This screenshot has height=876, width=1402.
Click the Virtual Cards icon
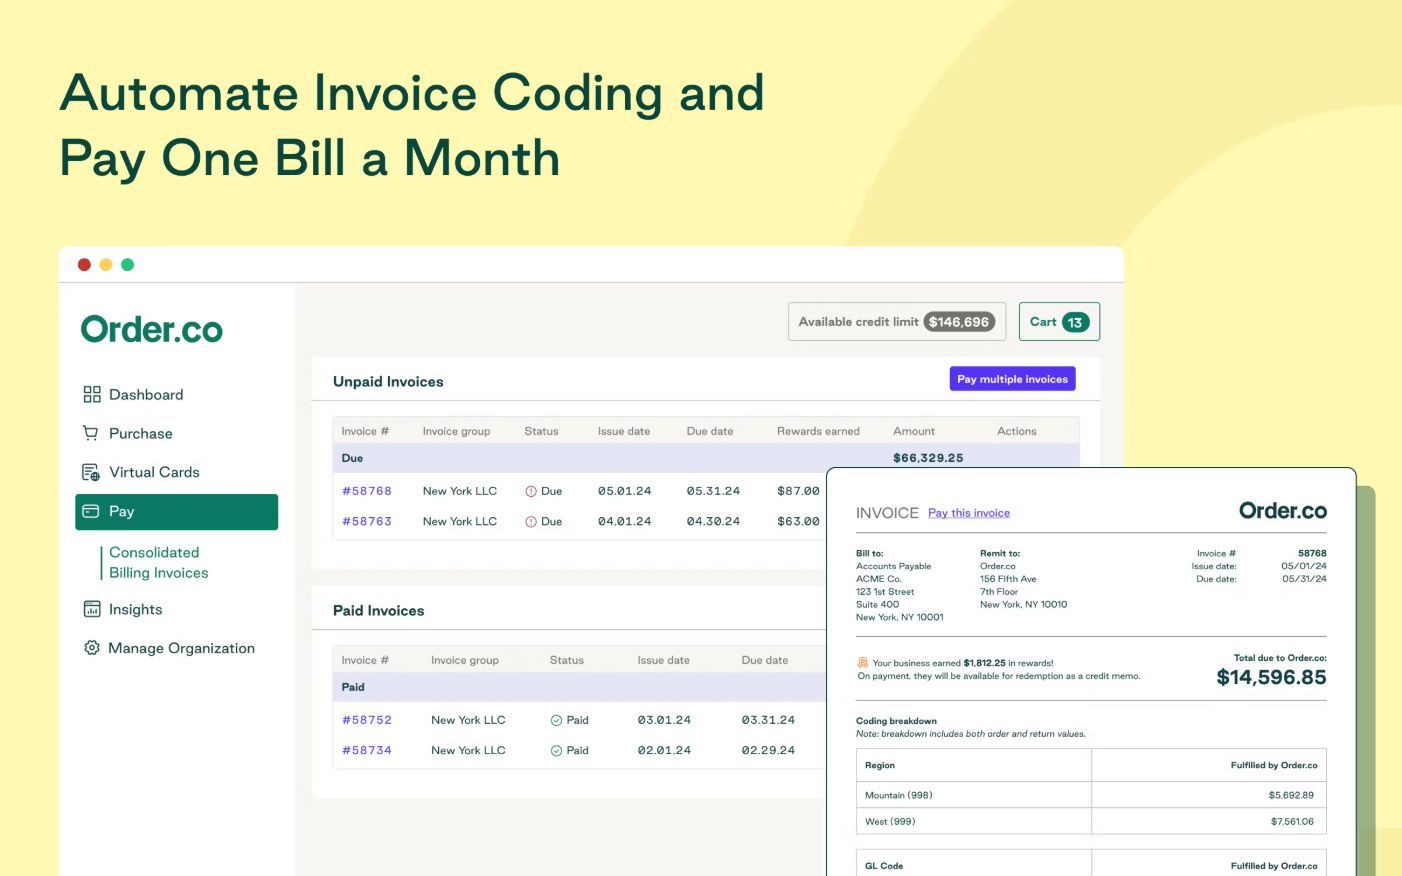[x=91, y=472]
